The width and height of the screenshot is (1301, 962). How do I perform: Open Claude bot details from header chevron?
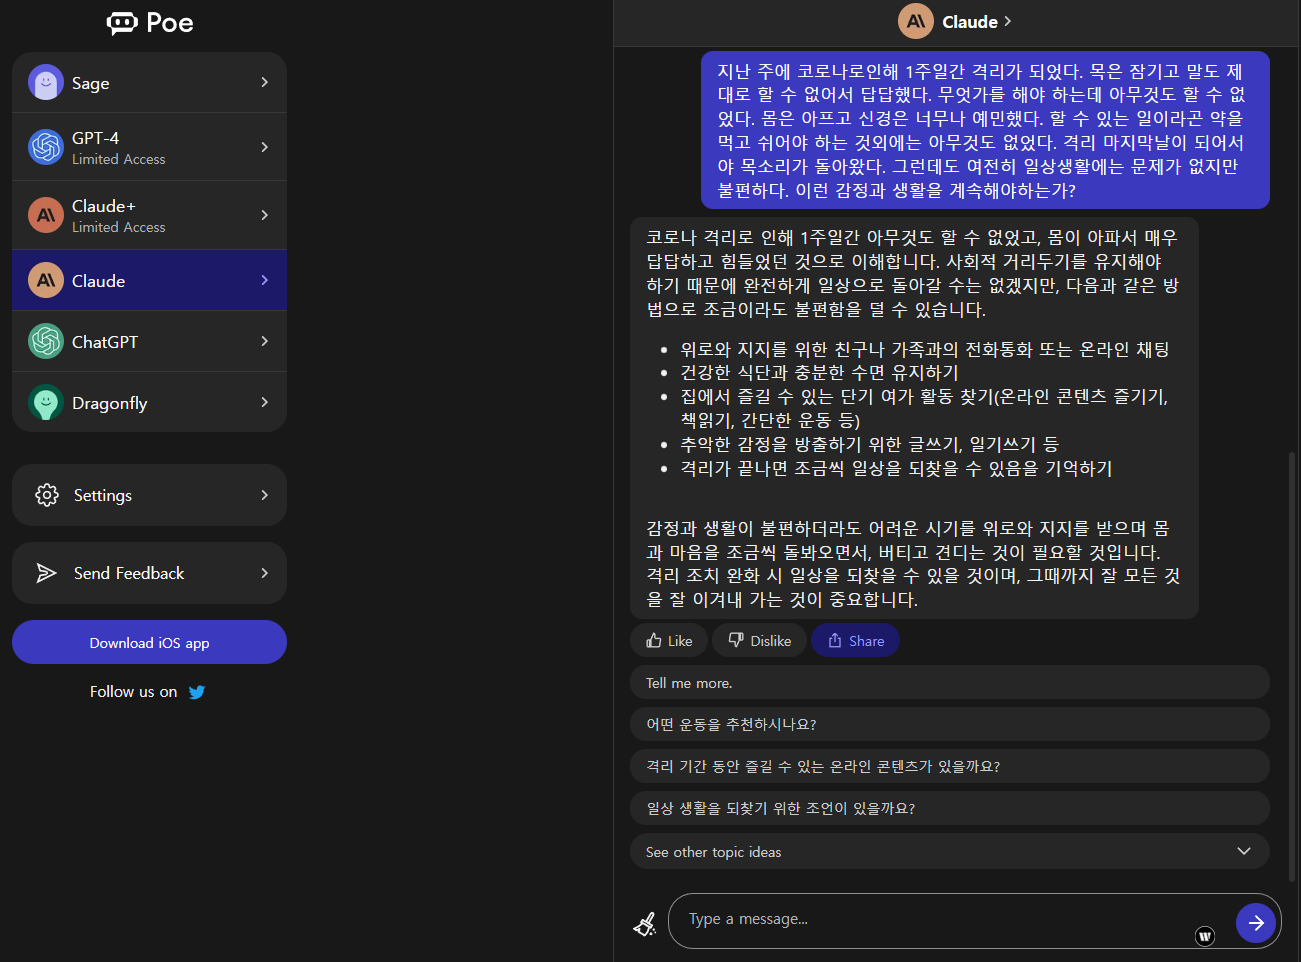pos(1007,21)
